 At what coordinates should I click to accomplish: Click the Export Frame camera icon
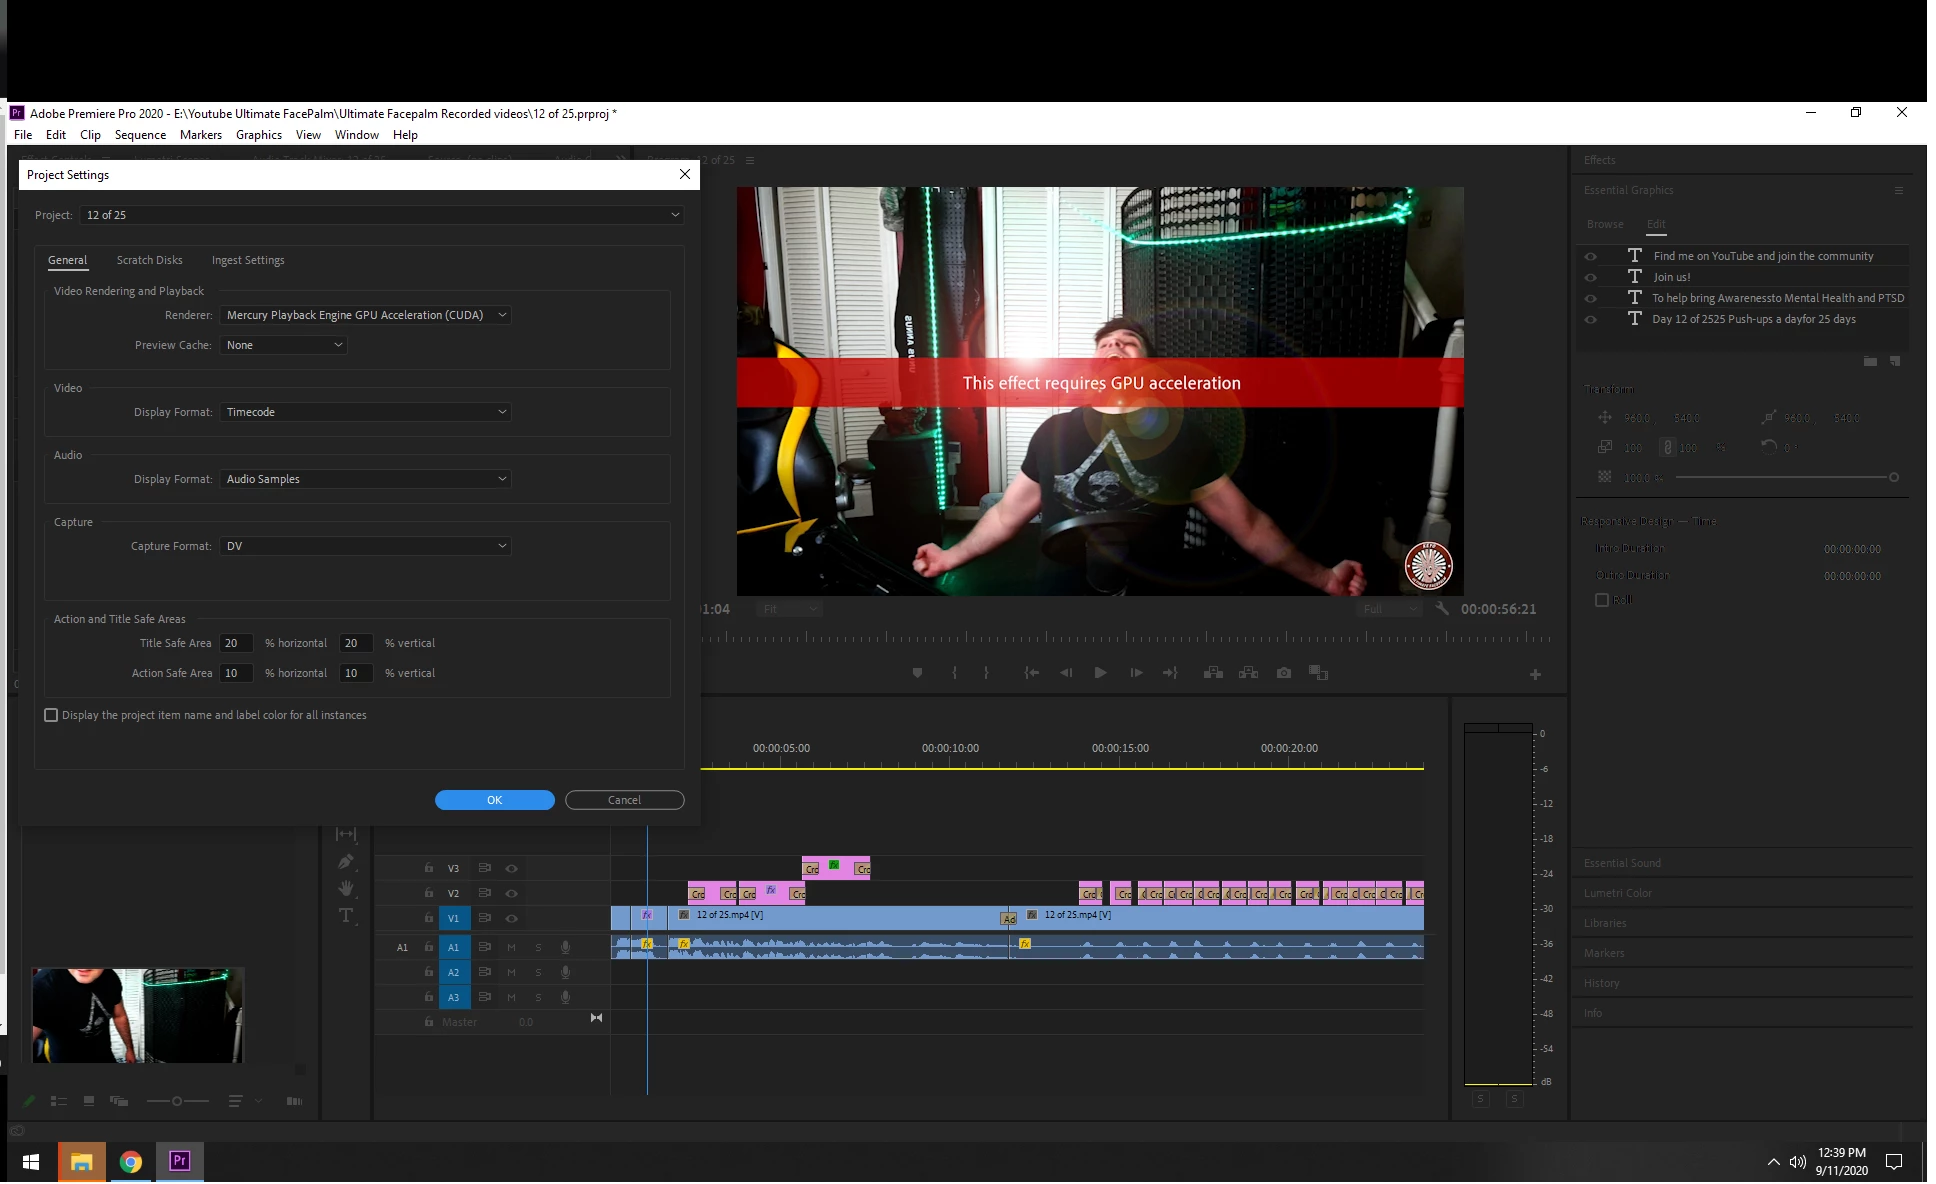click(x=1284, y=673)
